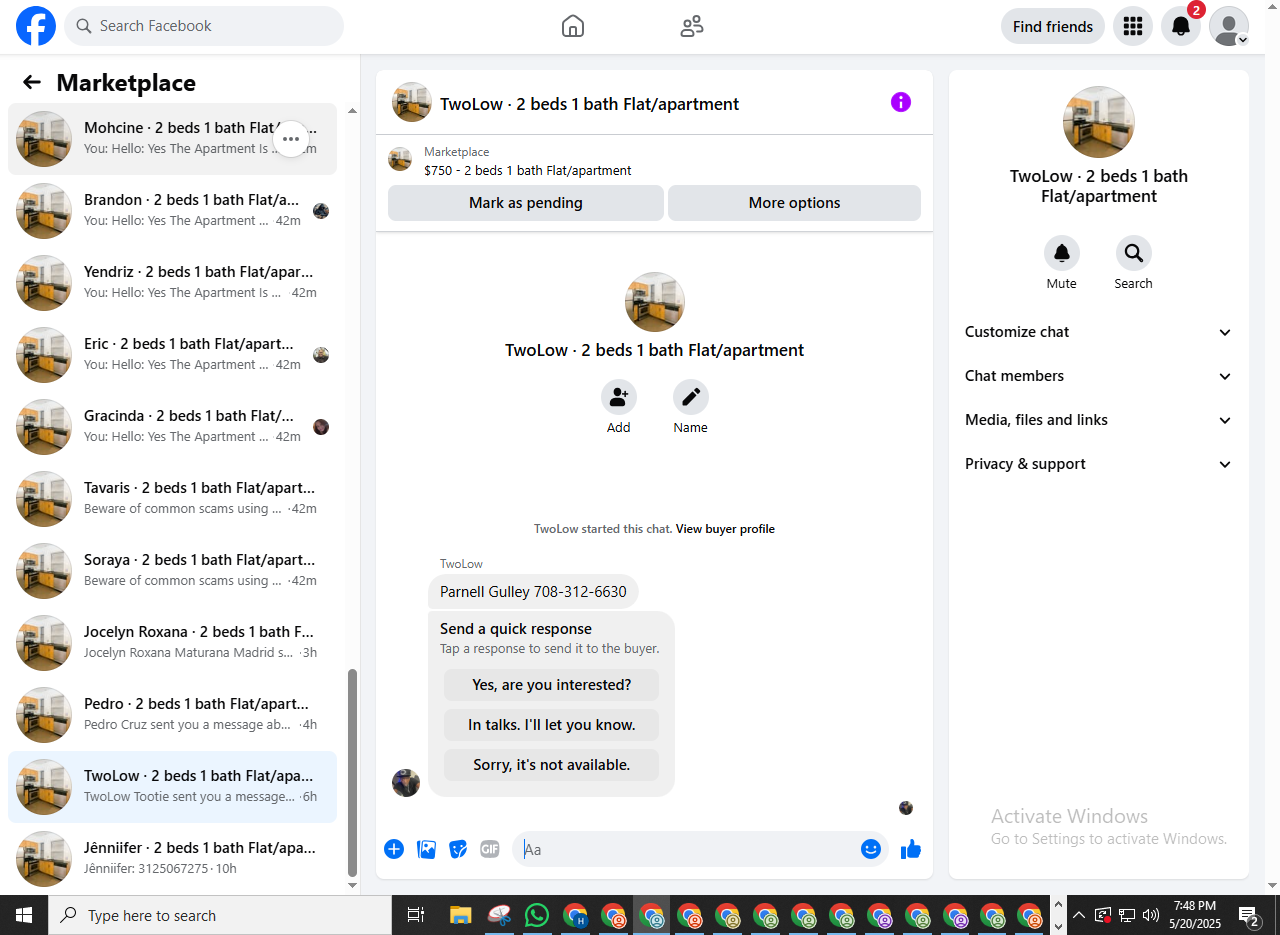The width and height of the screenshot is (1280, 935).
Task: Open the Home icon in top navigation
Action: 573,26
